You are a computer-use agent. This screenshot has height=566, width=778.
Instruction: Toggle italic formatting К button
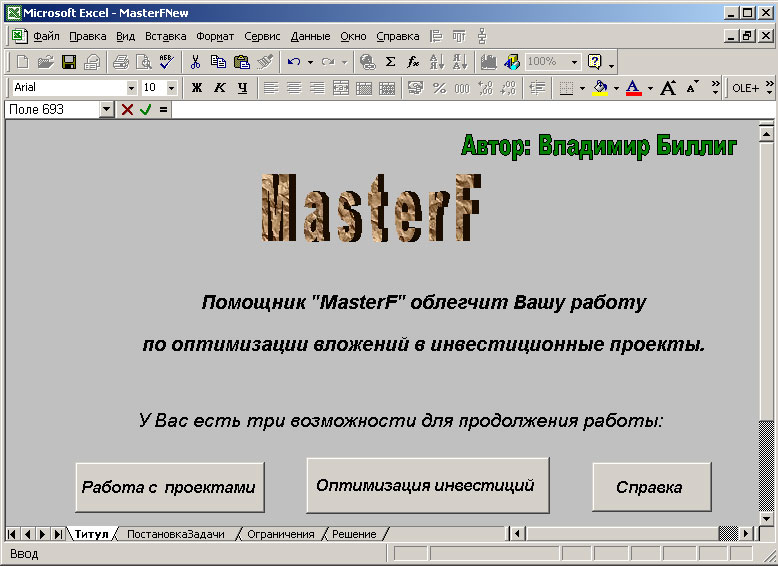[220, 88]
